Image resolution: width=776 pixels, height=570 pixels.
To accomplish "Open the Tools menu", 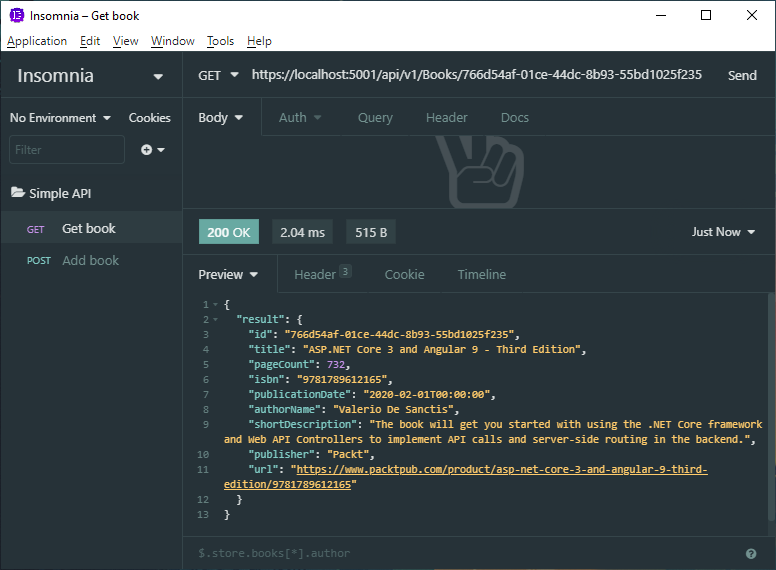I will pos(220,41).
